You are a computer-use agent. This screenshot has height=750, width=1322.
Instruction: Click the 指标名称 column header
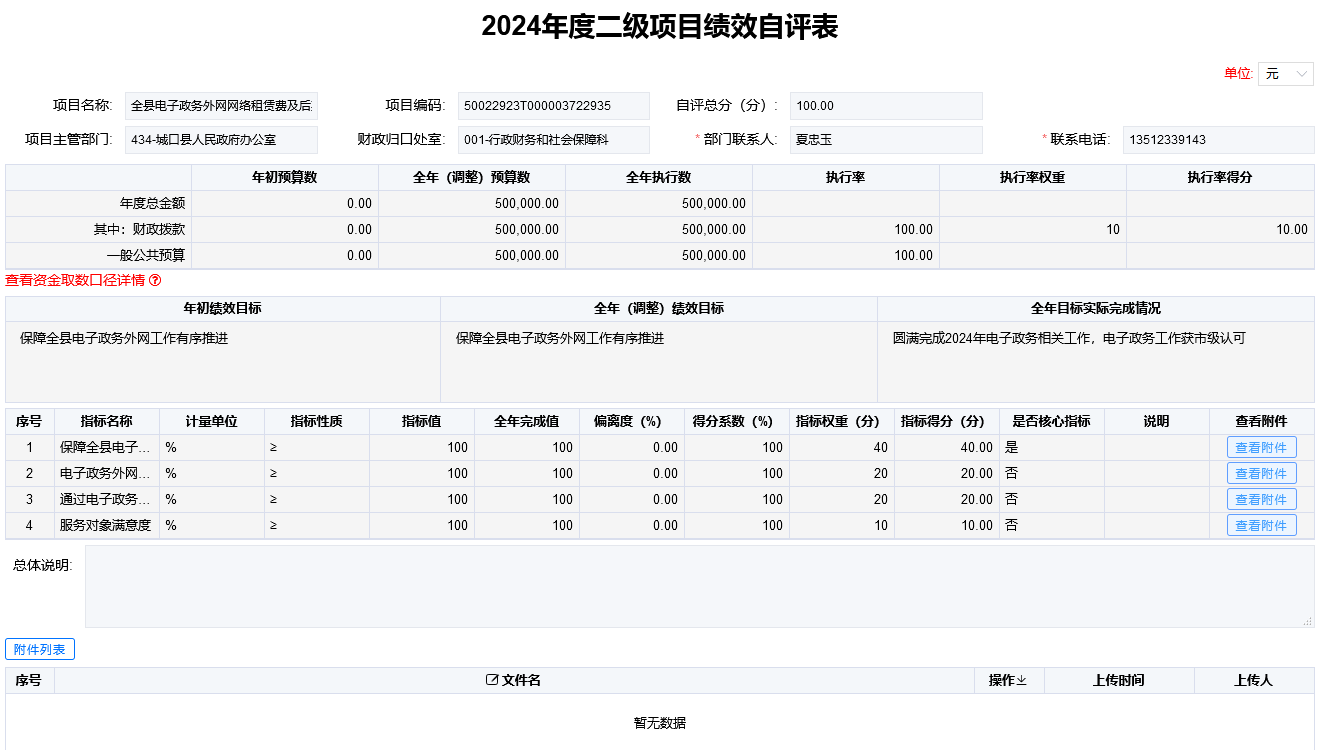[106, 422]
